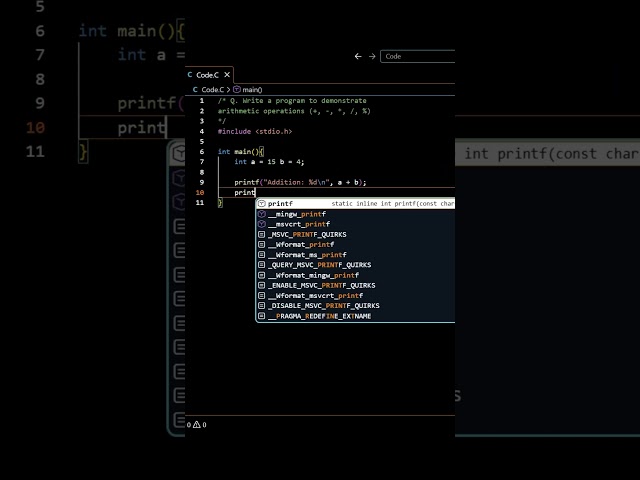Pick _MSVC_PRINTF_QUIRKS from suggestions

(x=355, y=234)
